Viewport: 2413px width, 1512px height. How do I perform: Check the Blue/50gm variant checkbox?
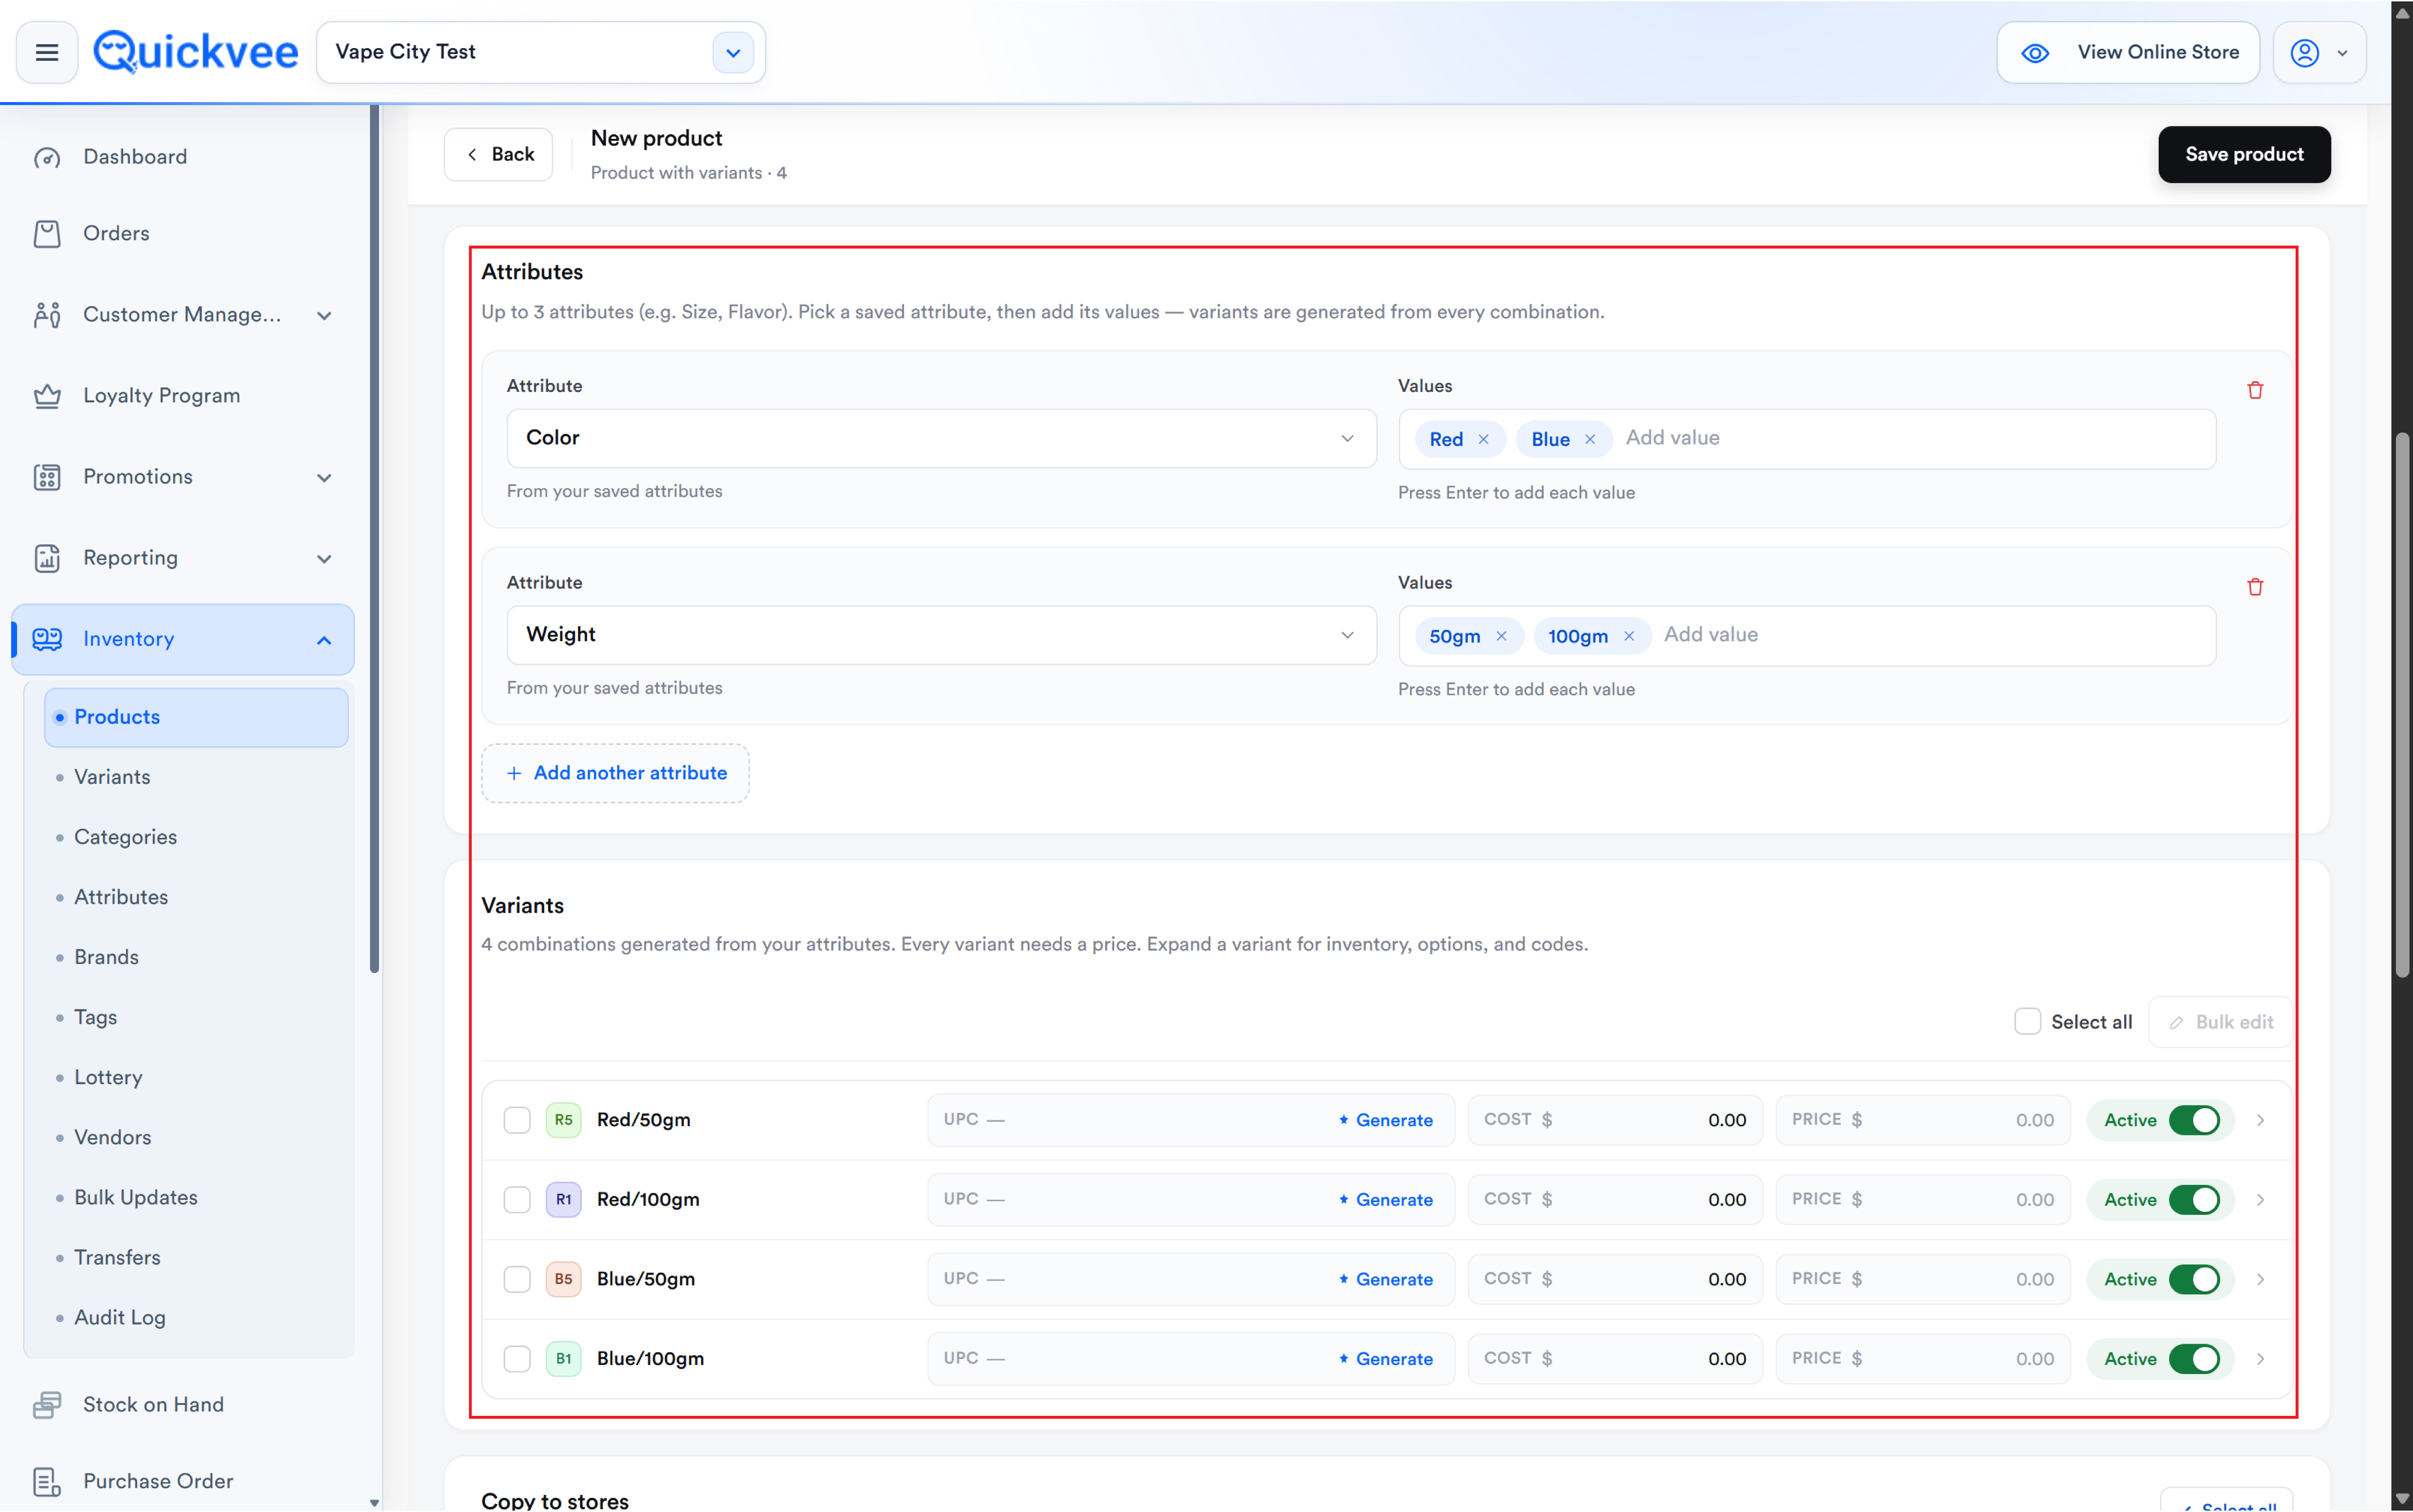click(x=517, y=1279)
